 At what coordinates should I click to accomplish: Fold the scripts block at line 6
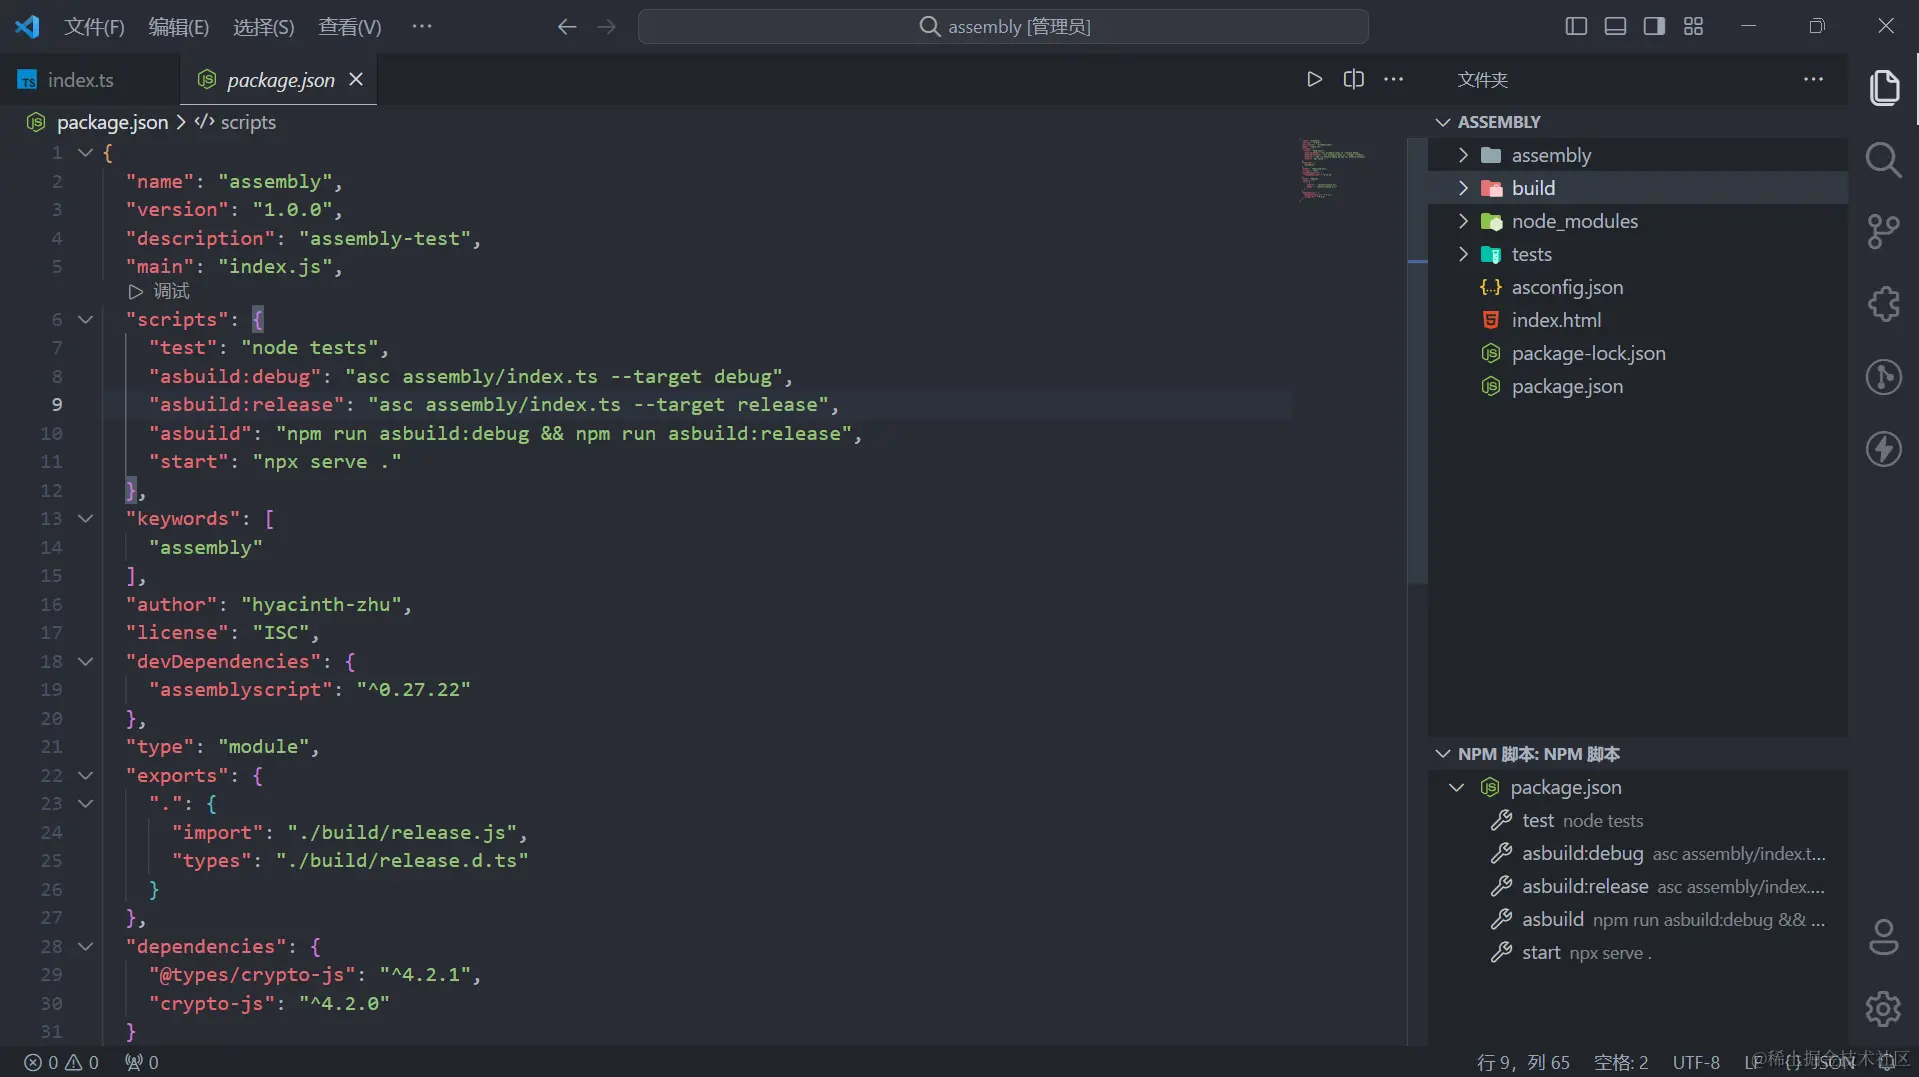(86, 319)
